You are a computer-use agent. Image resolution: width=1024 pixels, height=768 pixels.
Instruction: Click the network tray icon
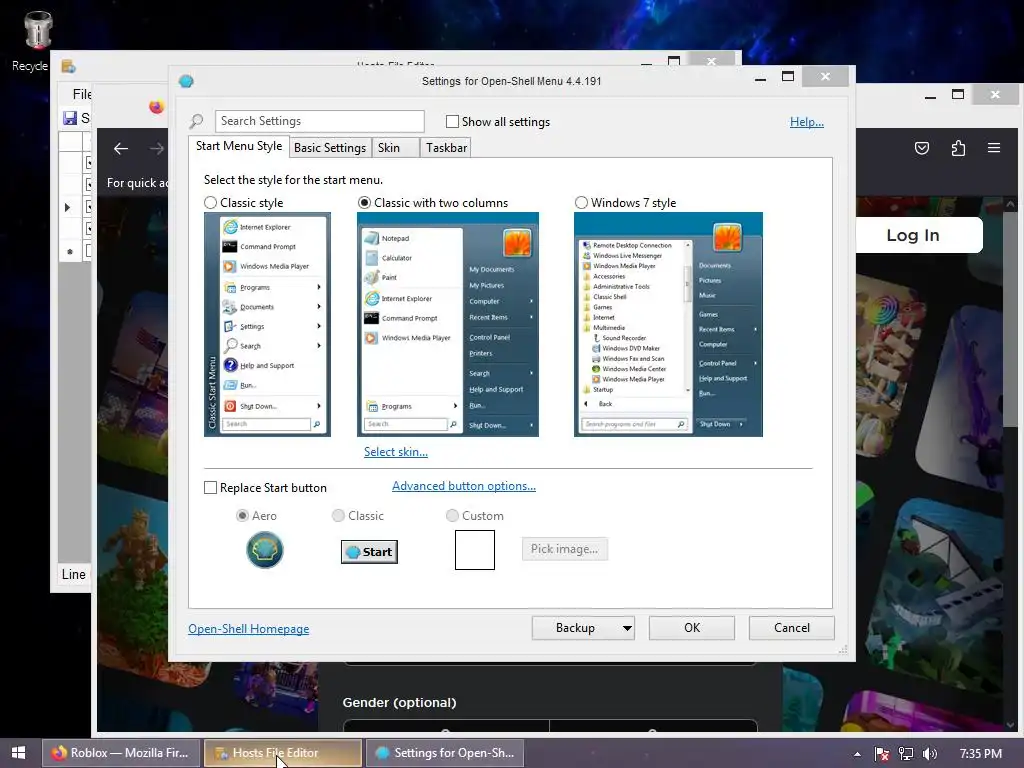(906, 754)
